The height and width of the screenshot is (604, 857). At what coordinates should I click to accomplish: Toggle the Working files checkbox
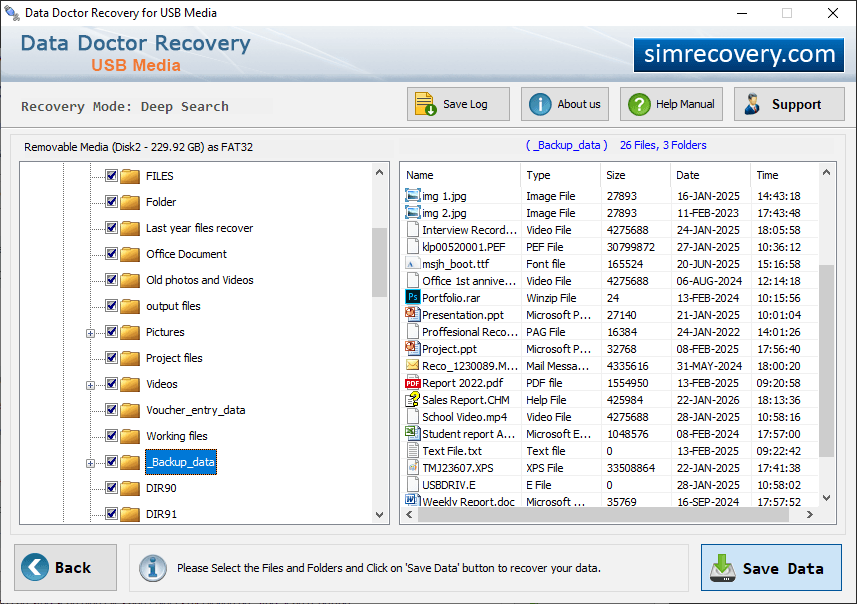point(111,436)
